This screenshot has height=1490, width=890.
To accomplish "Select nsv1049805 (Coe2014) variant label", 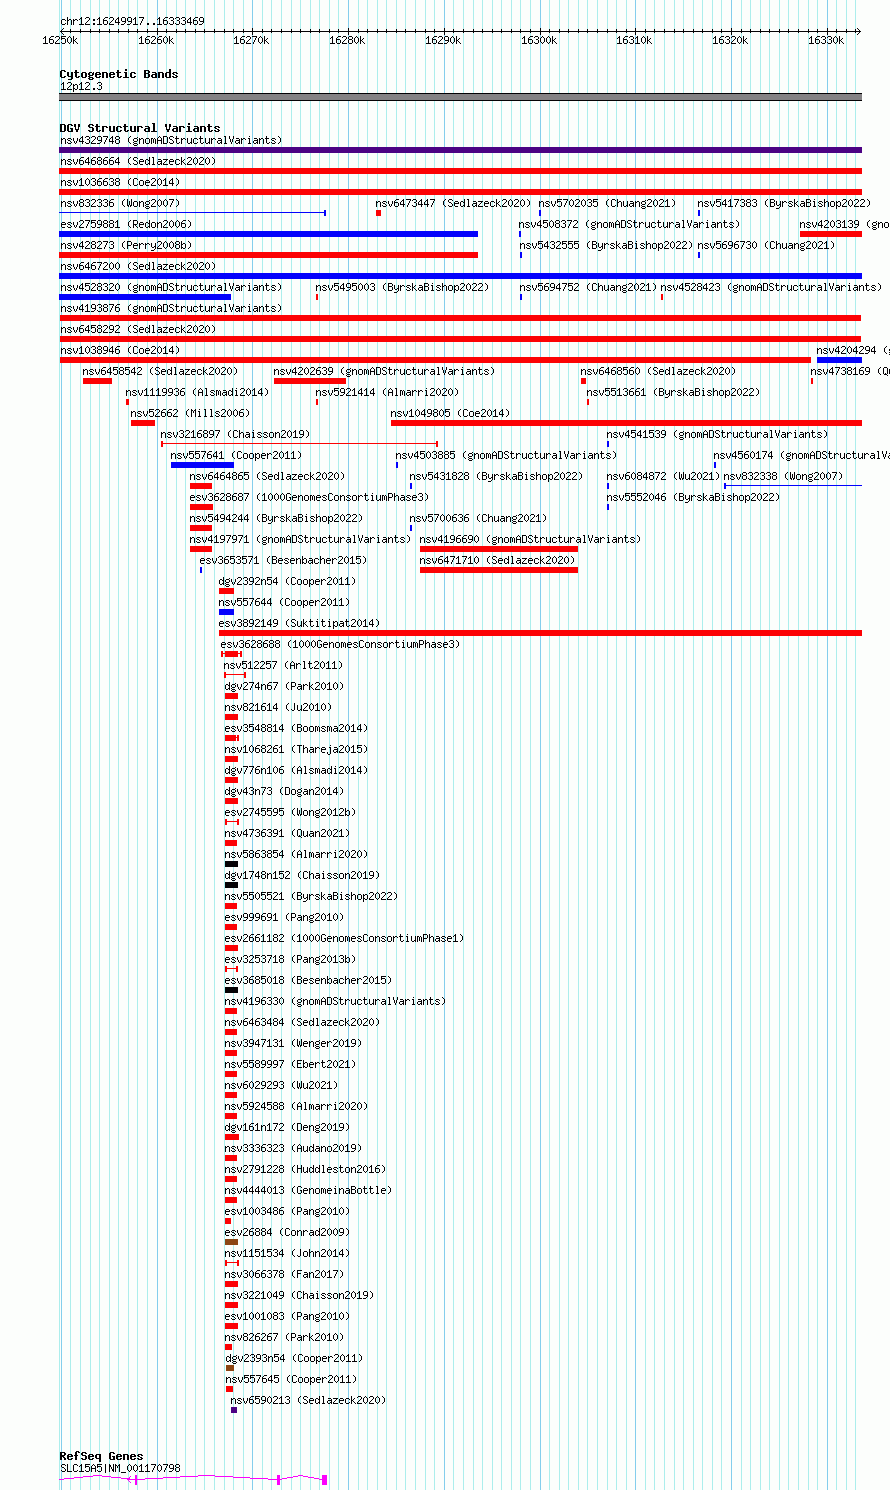I will pos(450,413).
